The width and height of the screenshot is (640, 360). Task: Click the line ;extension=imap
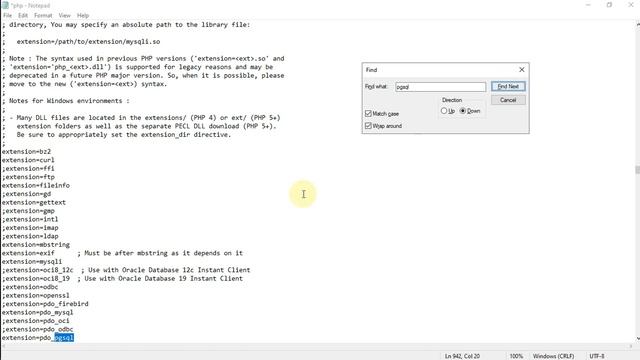coord(30,228)
